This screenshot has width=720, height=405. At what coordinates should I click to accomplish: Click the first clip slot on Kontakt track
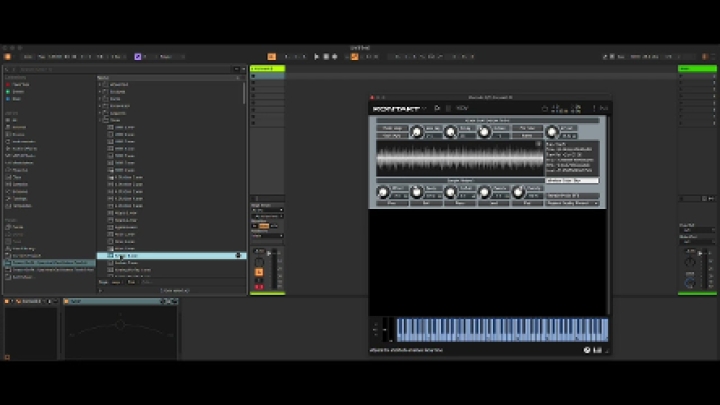pyautogui.click(x=267, y=76)
